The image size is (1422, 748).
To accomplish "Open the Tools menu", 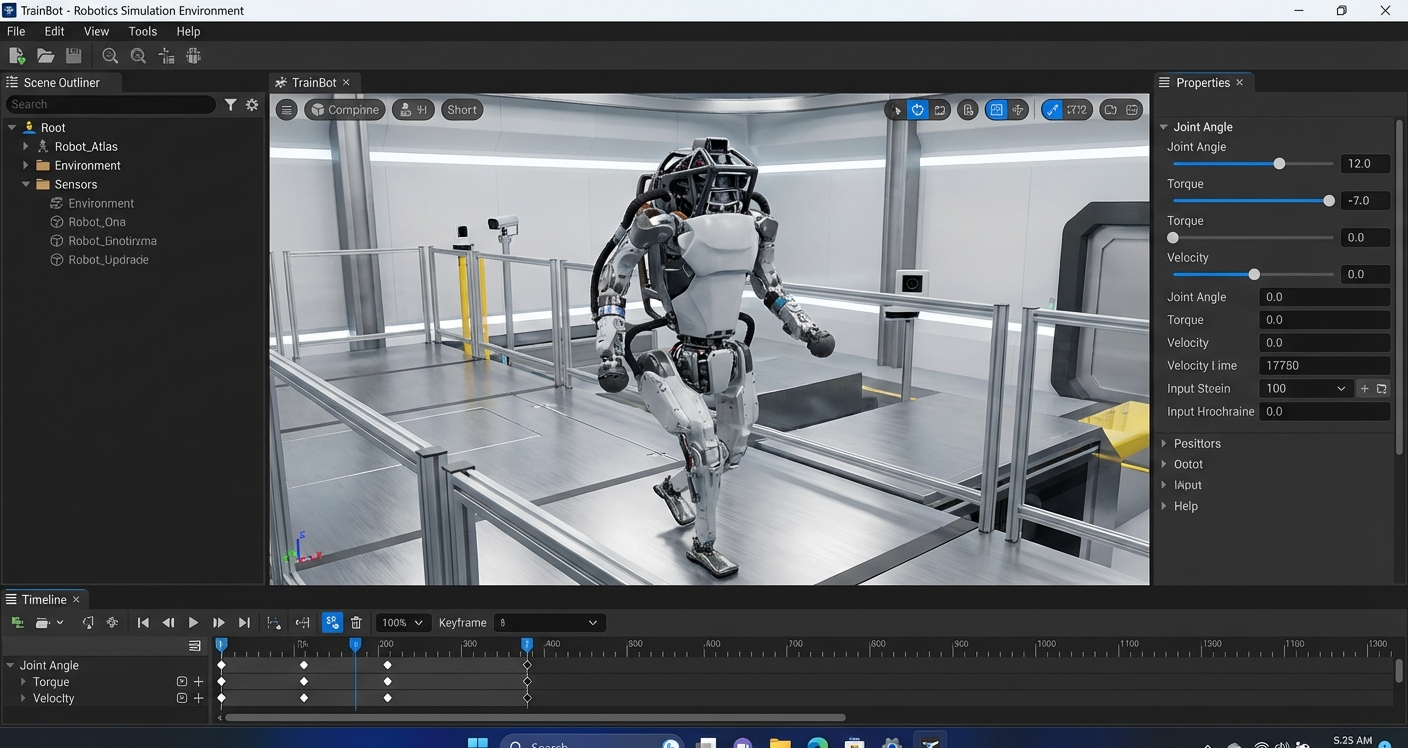I will coord(142,31).
